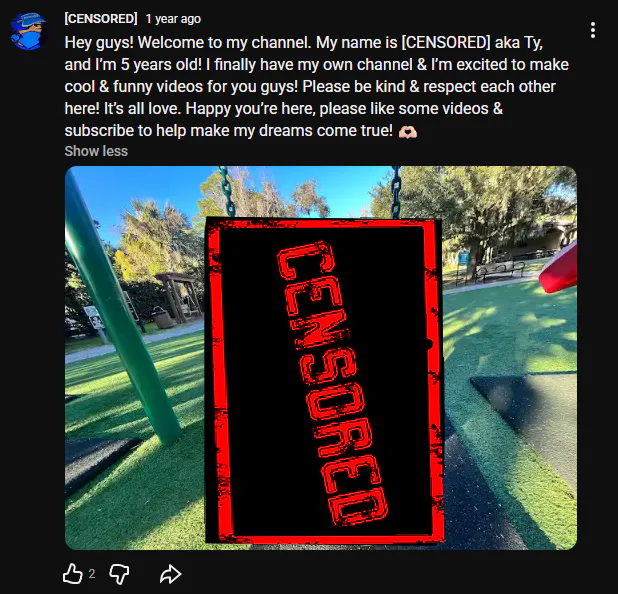618x594 pixels.
Task: Open the three-dot post options menu
Action: 593,30
